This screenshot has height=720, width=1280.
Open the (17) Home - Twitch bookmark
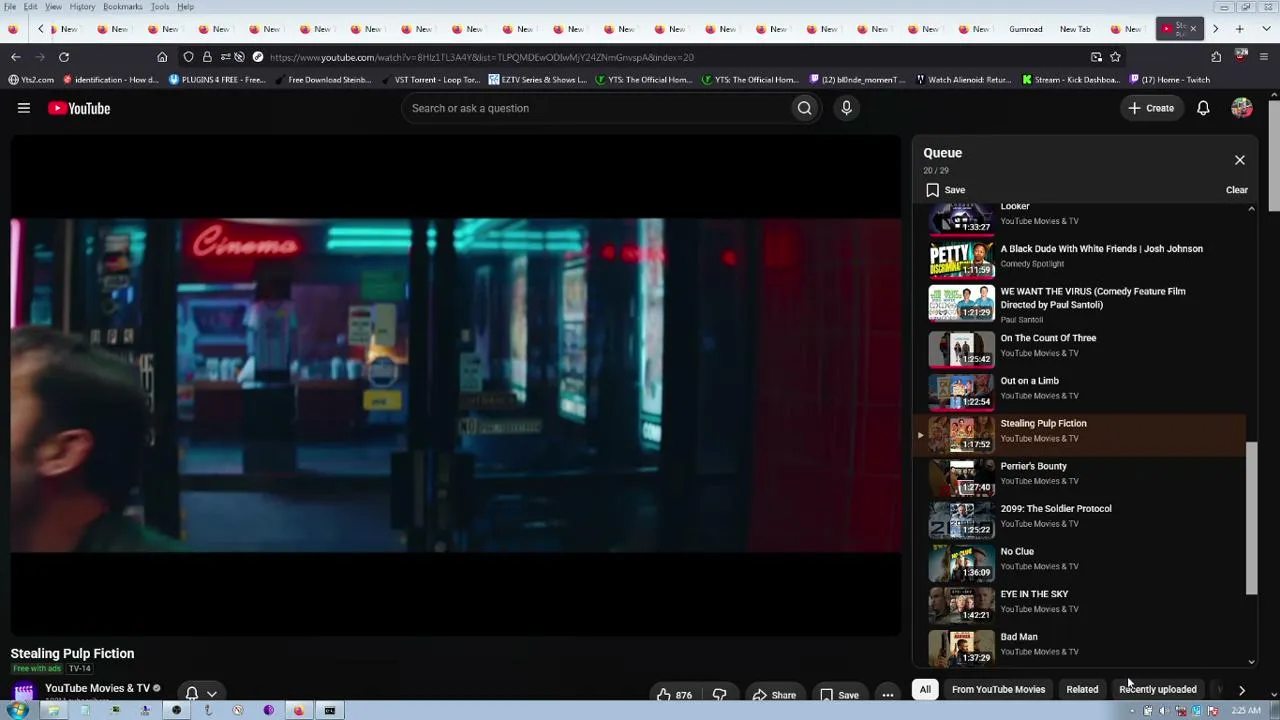(1170, 80)
